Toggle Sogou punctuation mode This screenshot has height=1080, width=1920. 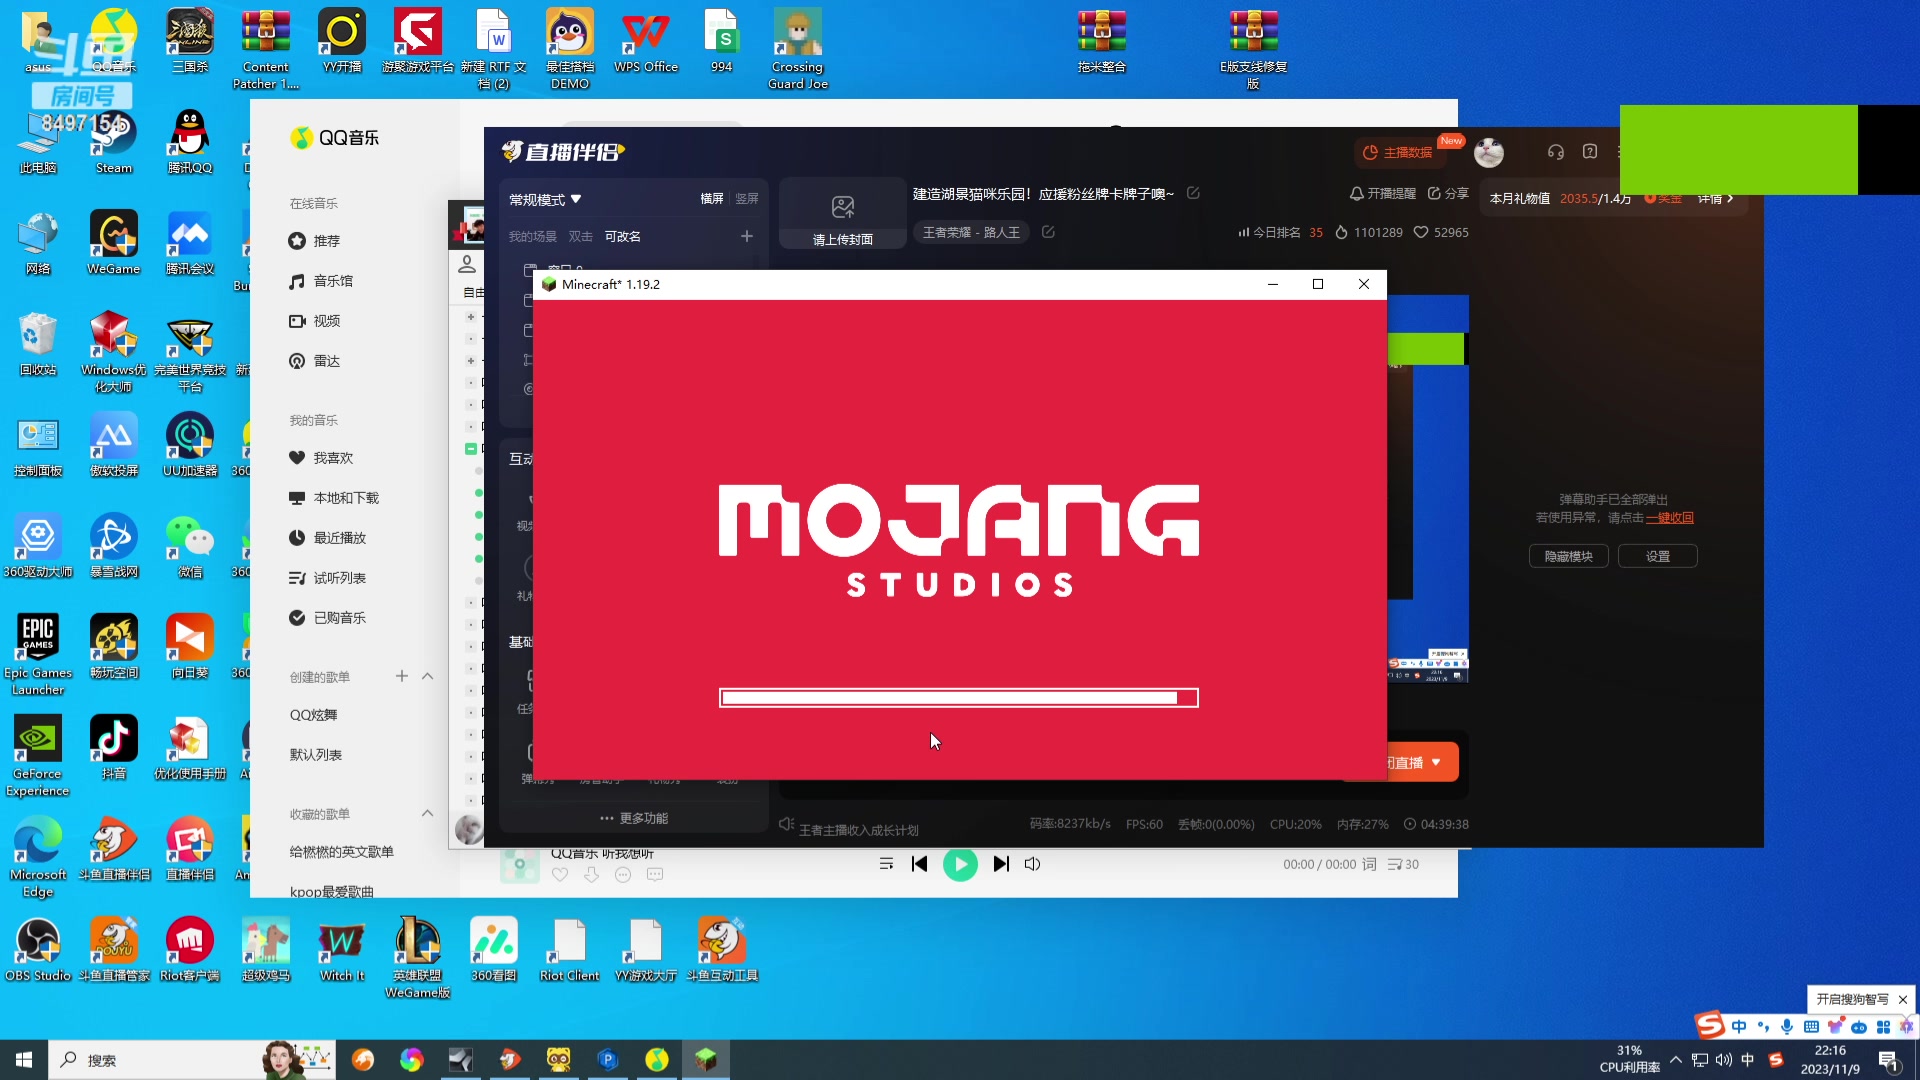click(x=1763, y=1027)
